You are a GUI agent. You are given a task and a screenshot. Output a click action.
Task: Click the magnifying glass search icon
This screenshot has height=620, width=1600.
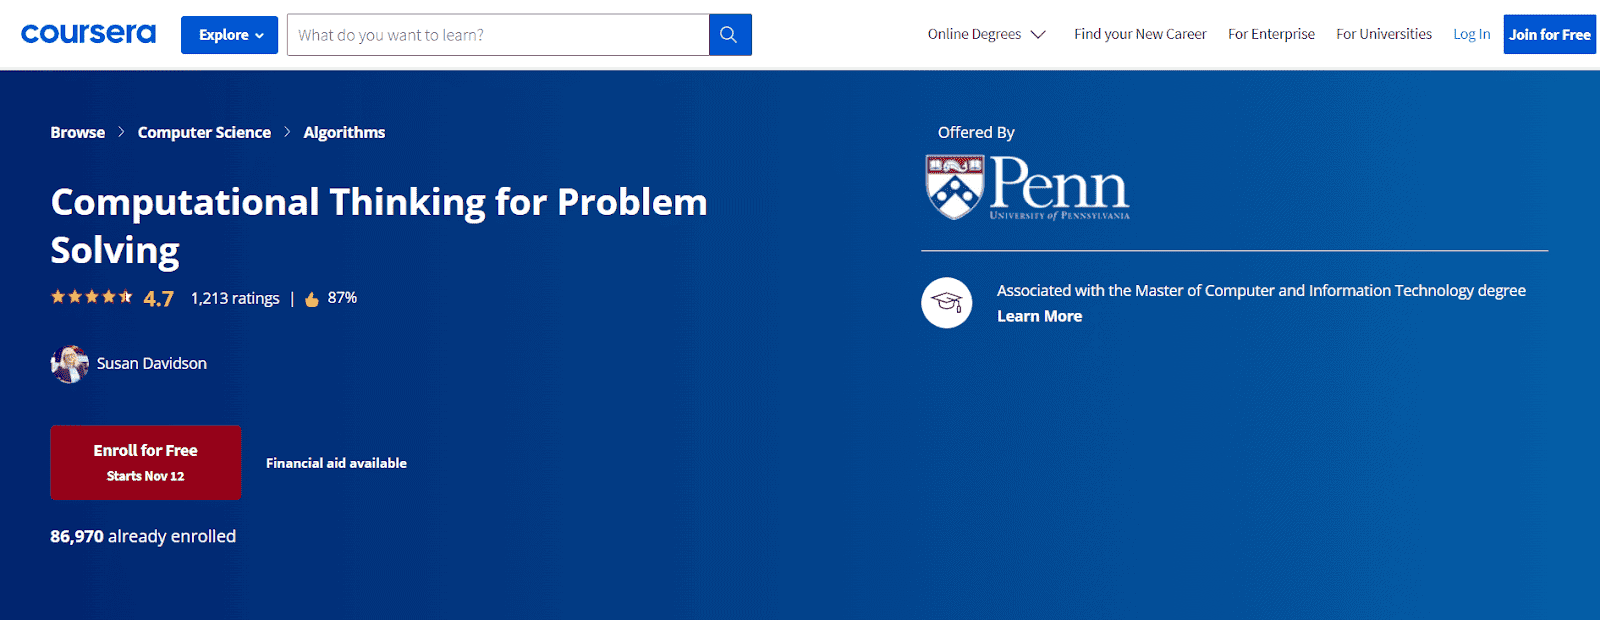[x=729, y=35]
